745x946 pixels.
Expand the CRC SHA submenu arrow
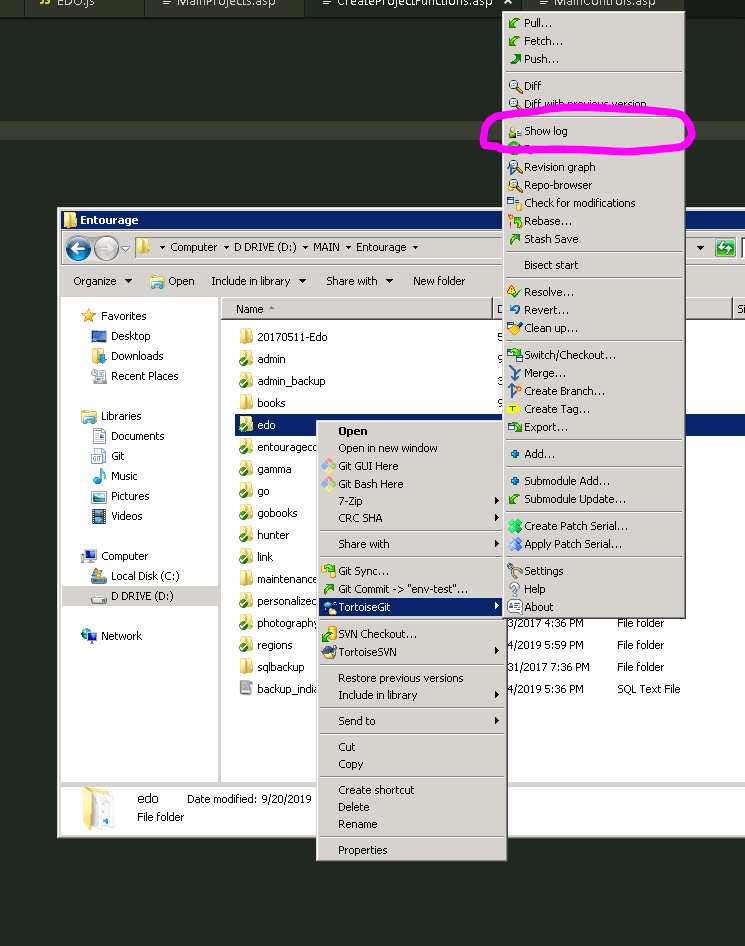pyautogui.click(x=496, y=518)
